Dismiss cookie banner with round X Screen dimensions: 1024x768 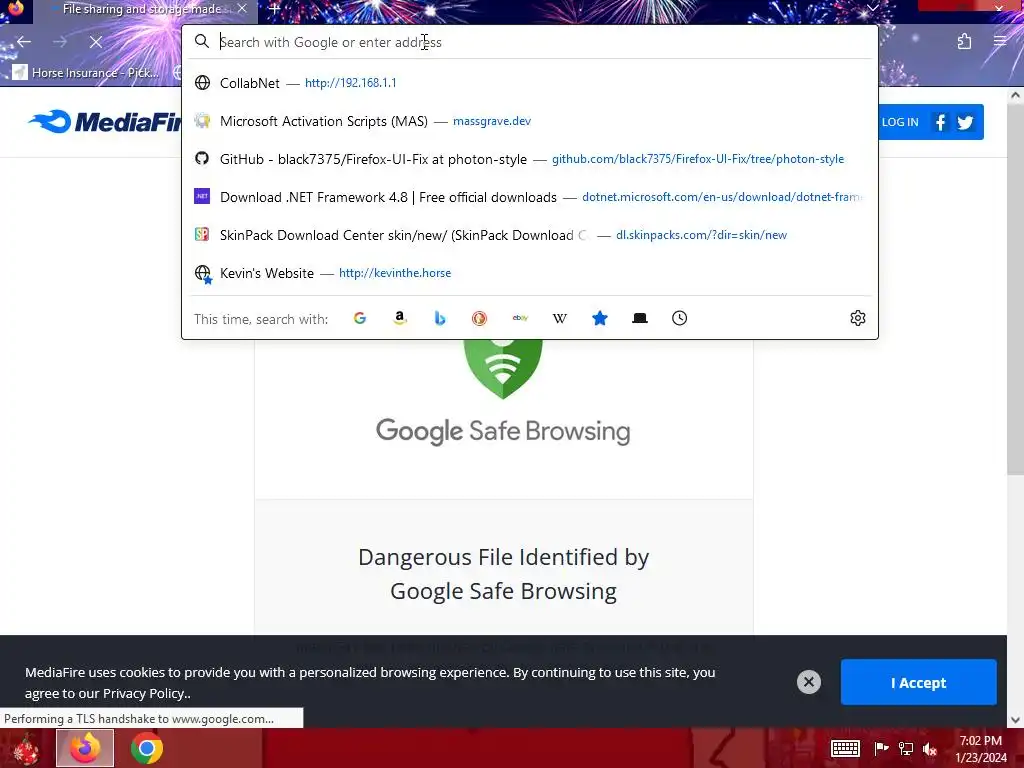808,682
